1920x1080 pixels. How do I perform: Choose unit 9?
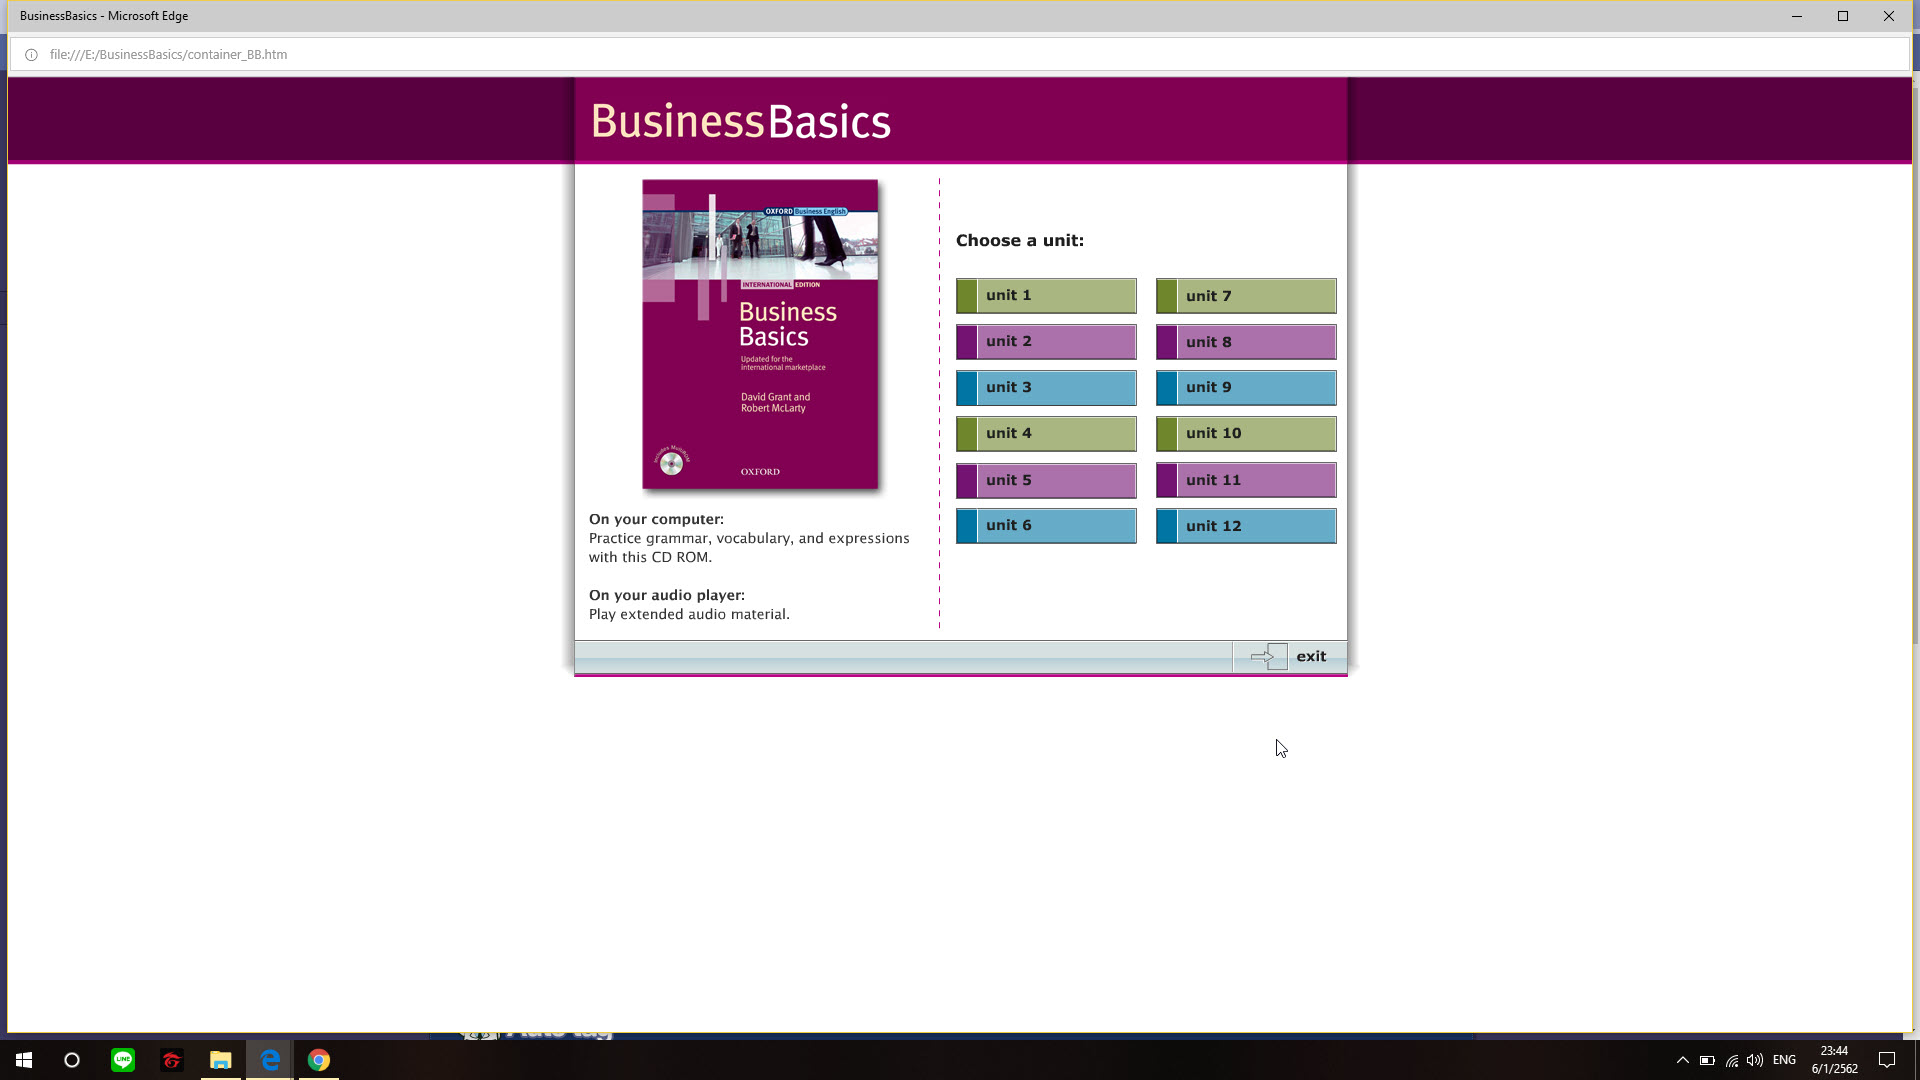pyautogui.click(x=1246, y=388)
